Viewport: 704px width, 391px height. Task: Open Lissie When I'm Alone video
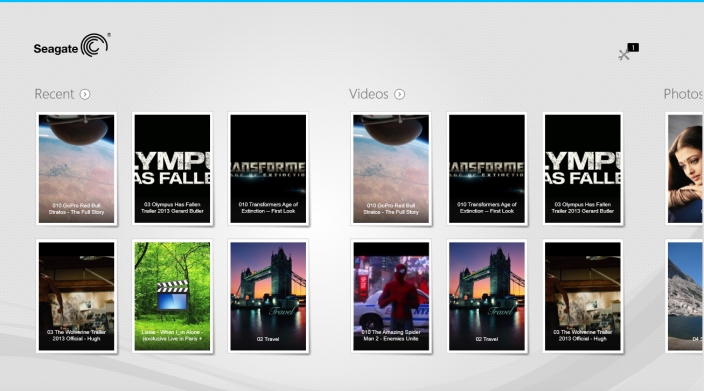pos(172,296)
